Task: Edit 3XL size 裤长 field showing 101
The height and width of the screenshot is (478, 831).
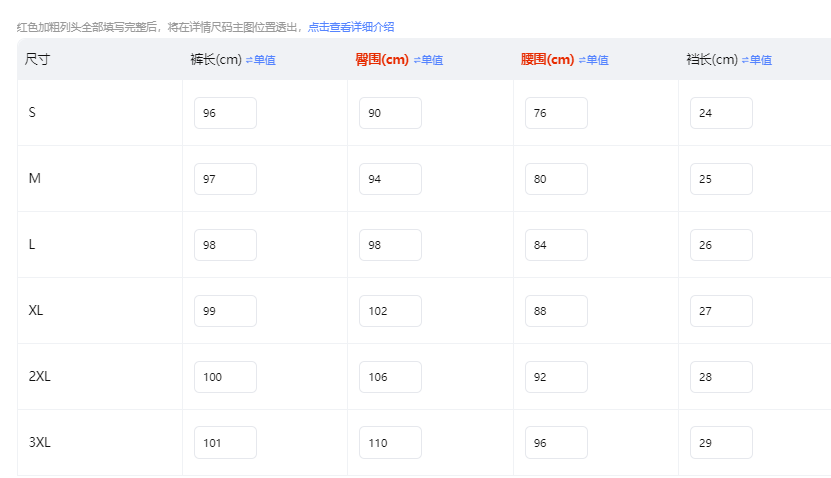Action: 225,442
